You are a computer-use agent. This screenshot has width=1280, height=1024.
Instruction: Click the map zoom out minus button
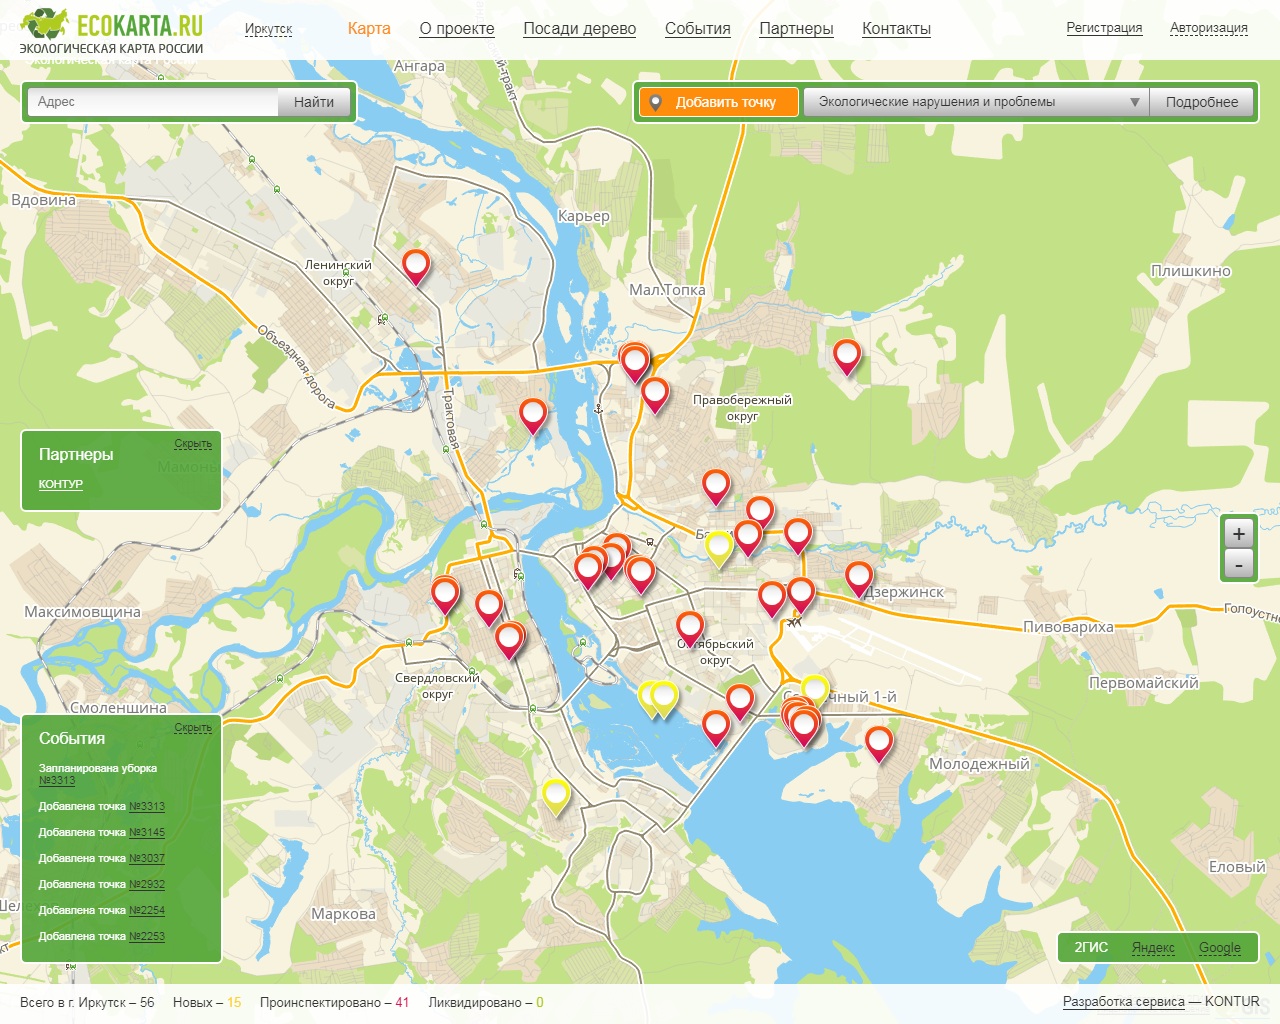coord(1238,565)
